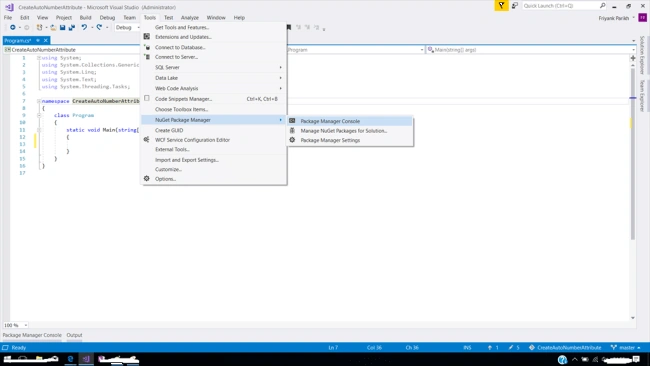This screenshot has height=366, width=650.
Task: Collapse the Main method block
Action: click(39, 130)
